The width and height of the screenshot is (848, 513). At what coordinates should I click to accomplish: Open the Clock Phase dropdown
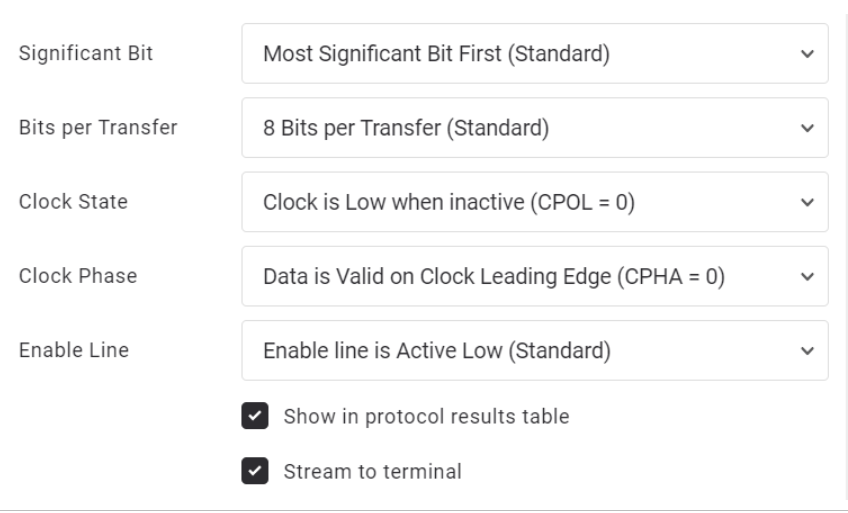(x=534, y=276)
